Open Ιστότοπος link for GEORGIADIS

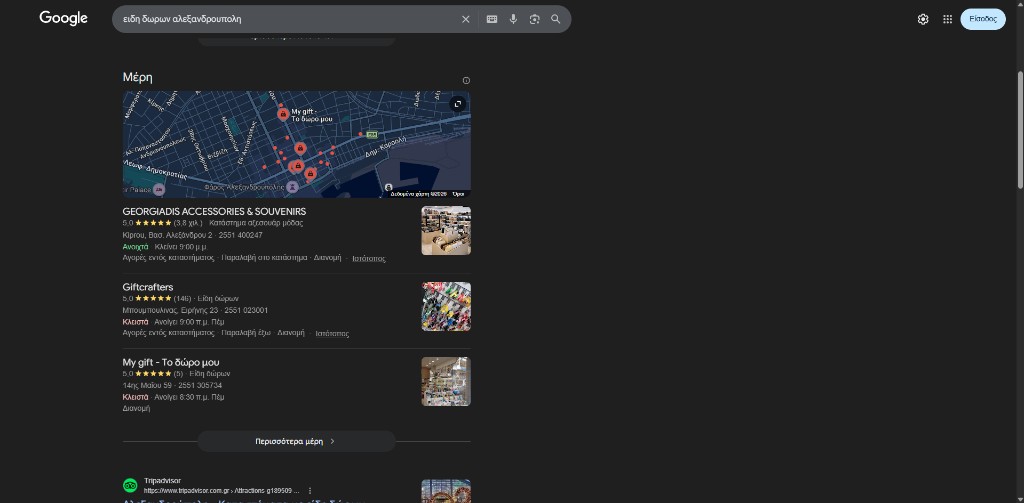[x=369, y=259]
